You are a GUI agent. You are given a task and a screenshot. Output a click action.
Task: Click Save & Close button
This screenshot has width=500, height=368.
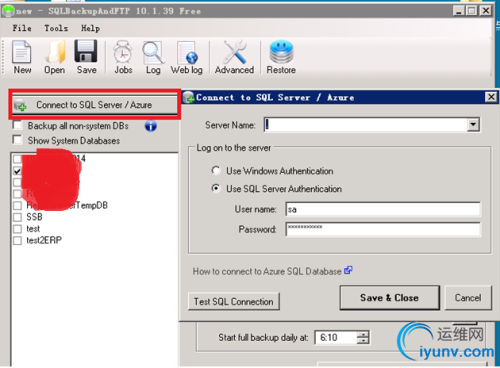[389, 298]
